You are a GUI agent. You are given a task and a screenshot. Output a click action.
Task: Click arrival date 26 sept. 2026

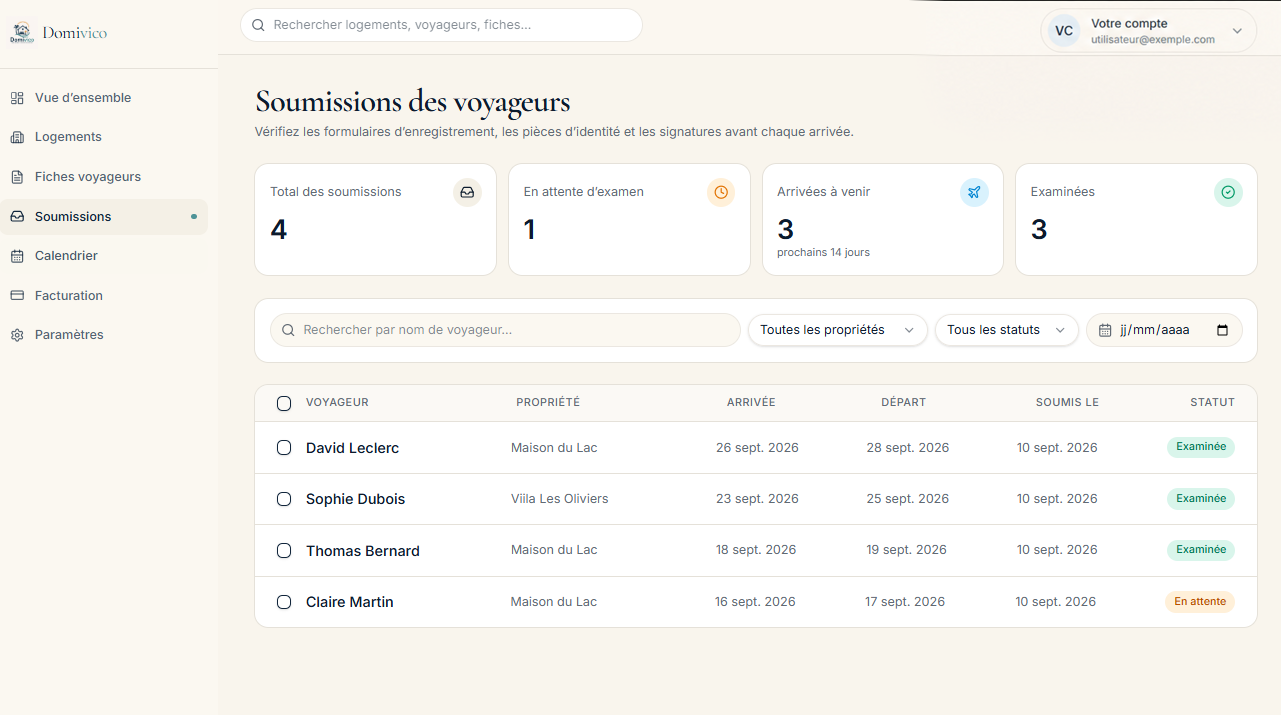757,448
